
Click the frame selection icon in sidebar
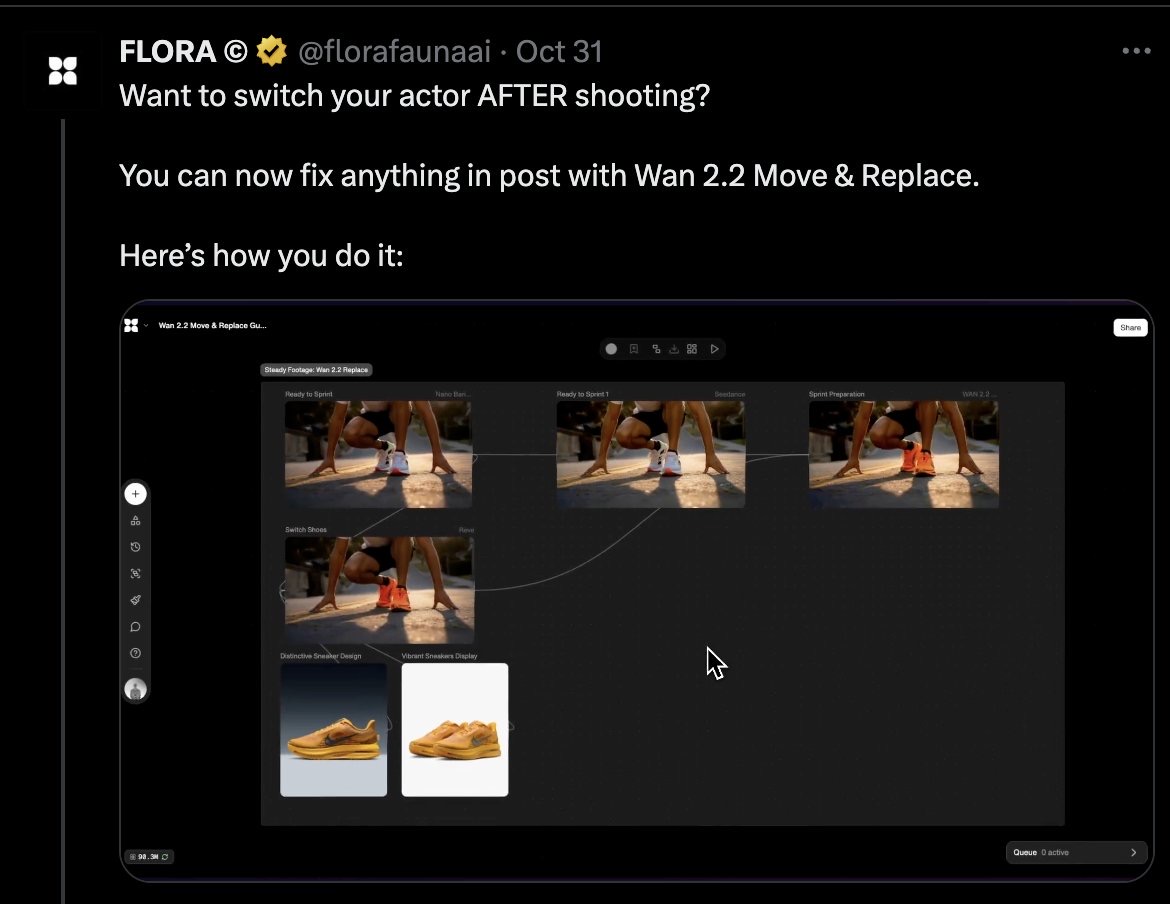tap(135, 574)
